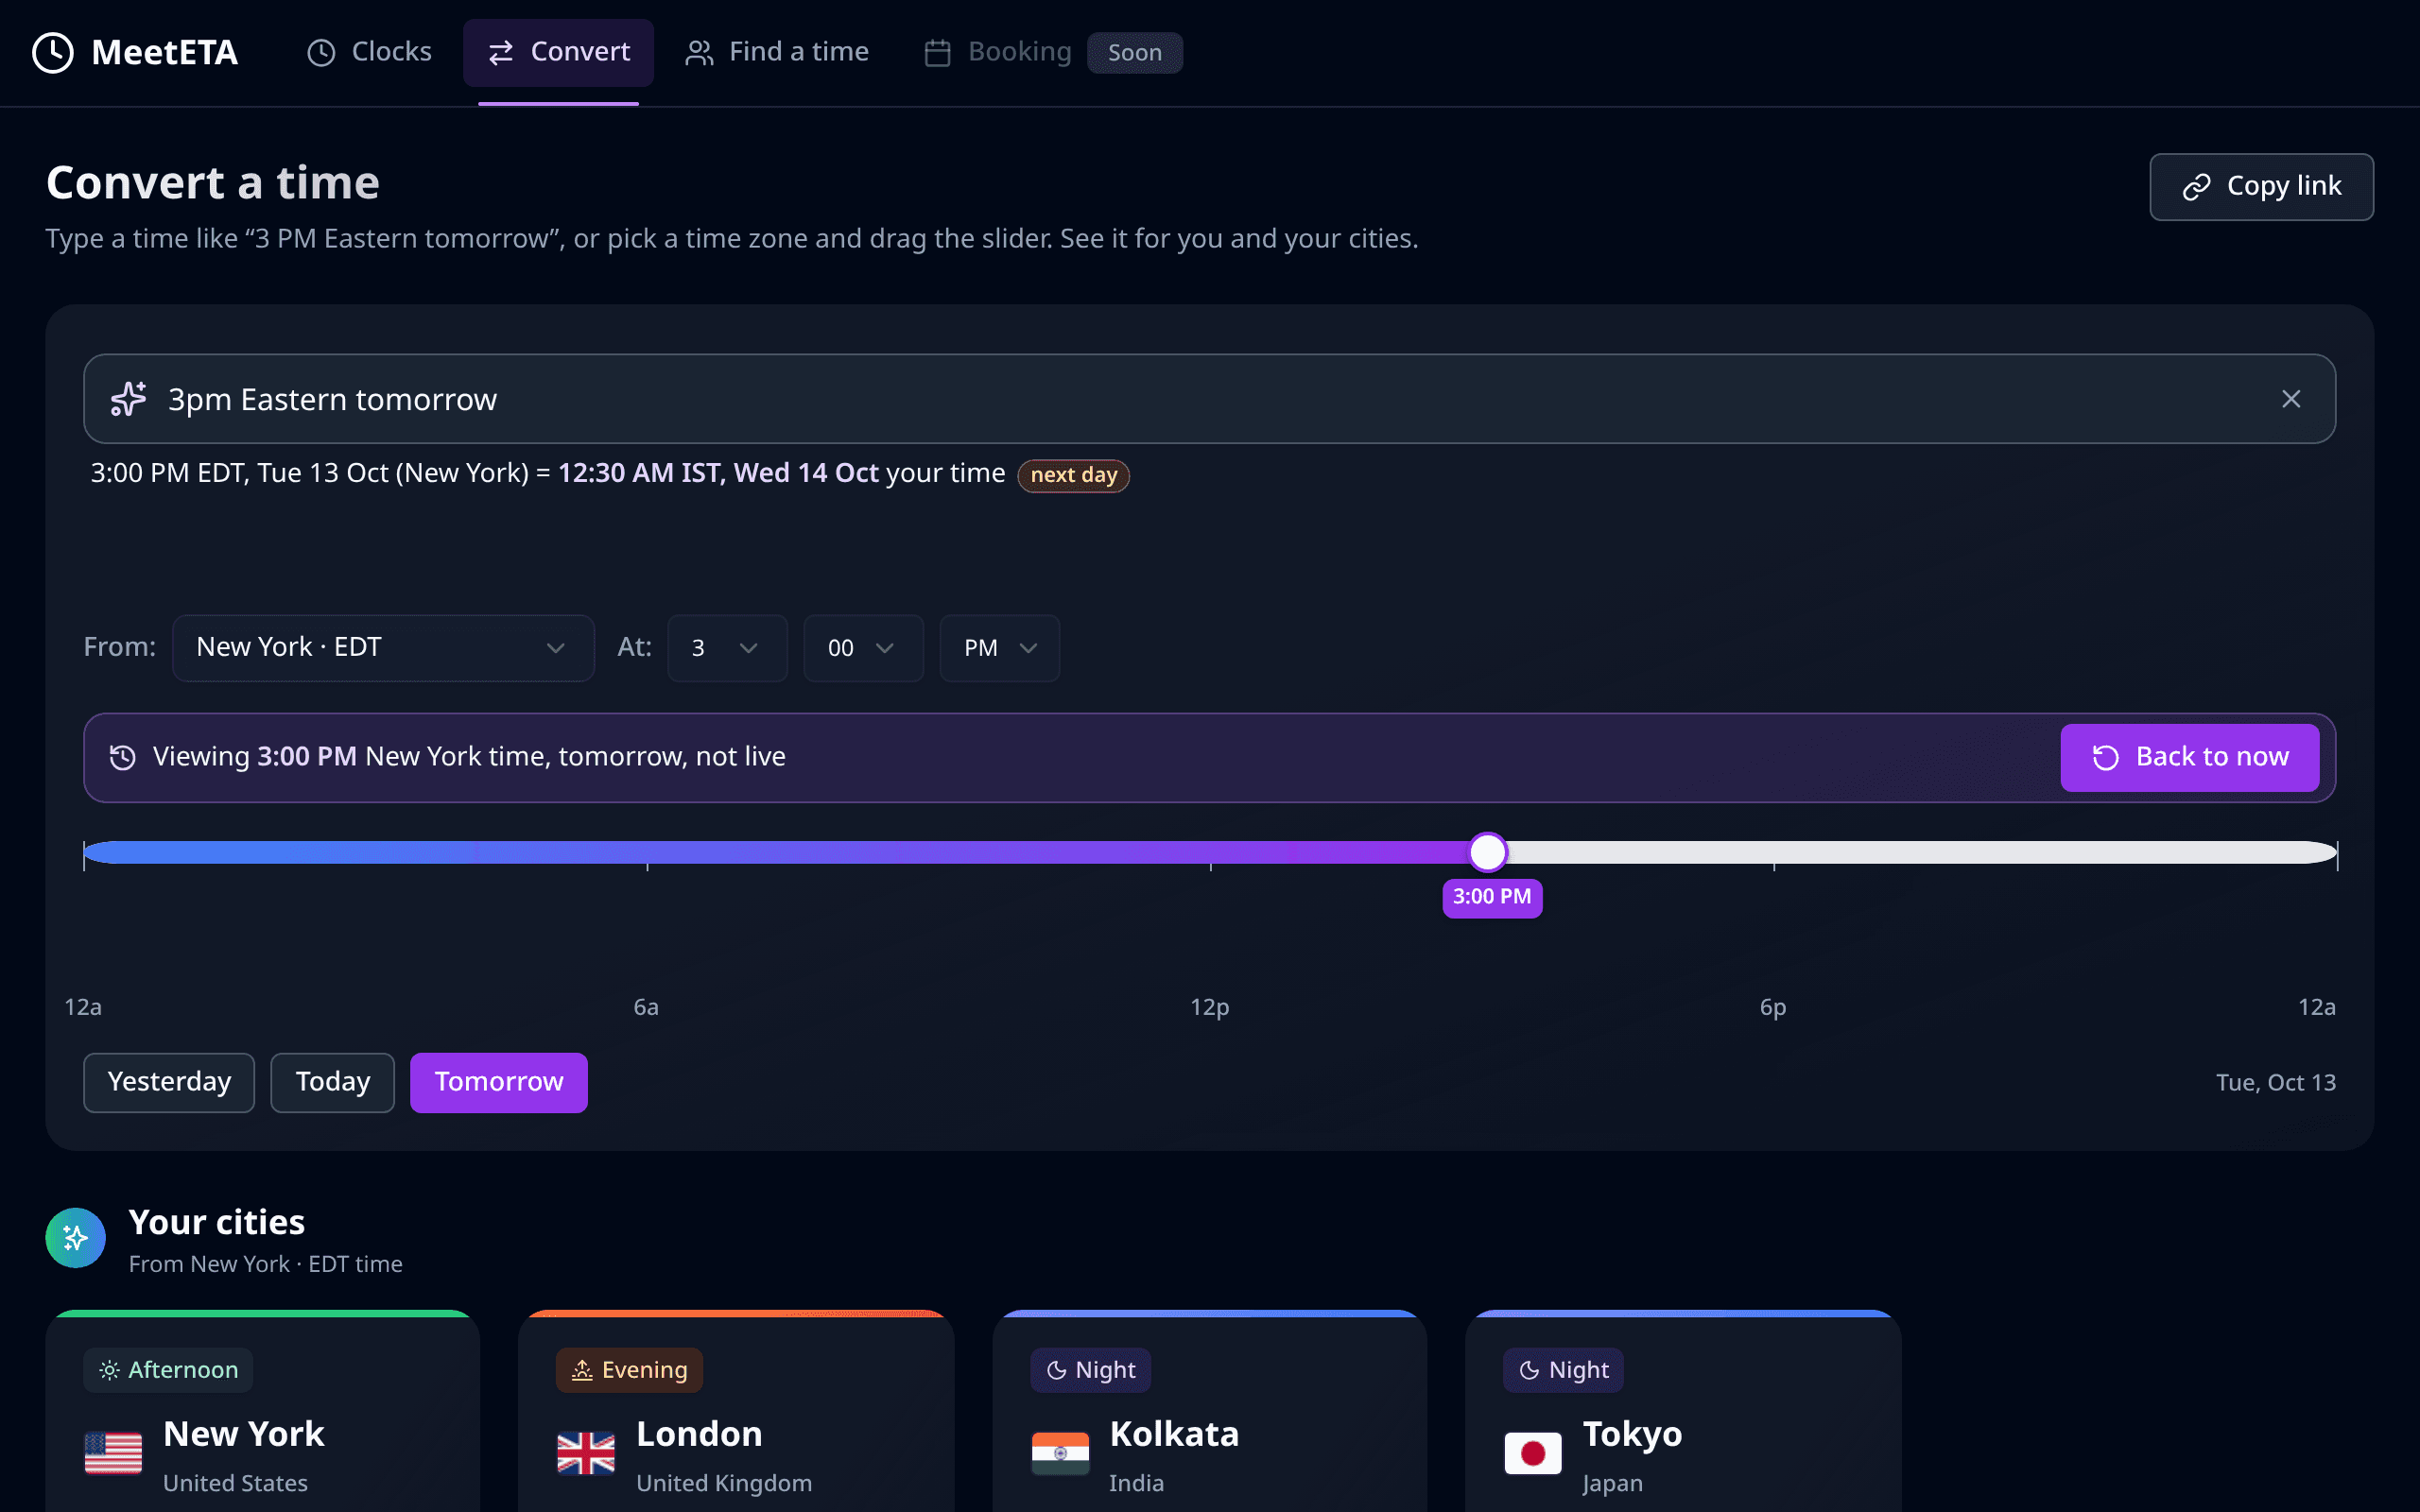
Task: Open the AM/PM dropdown
Action: [x=999, y=648]
